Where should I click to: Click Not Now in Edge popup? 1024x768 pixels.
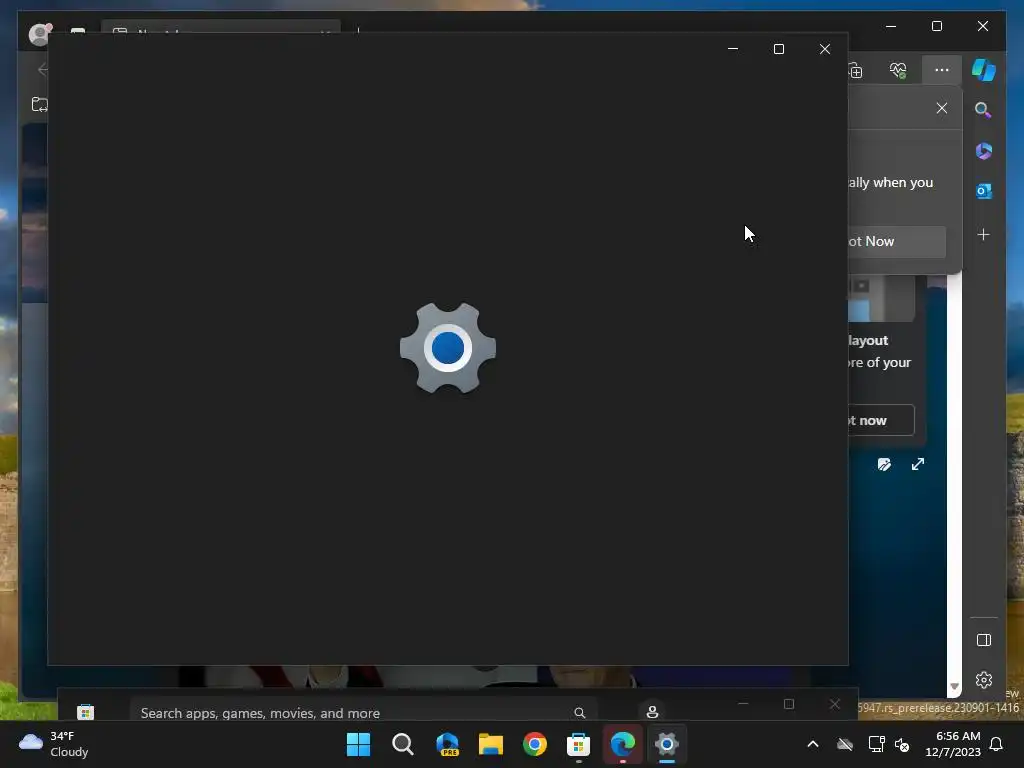point(897,242)
